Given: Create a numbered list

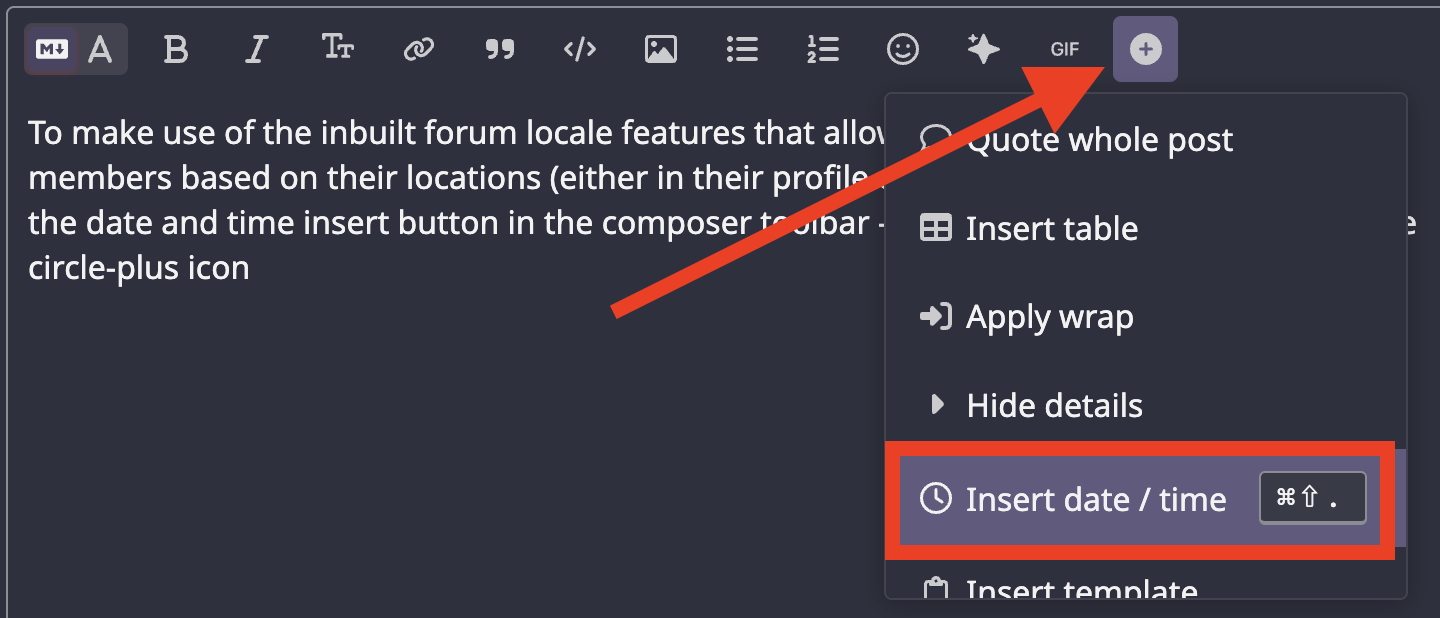Looking at the screenshot, I should (x=823, y=49).
